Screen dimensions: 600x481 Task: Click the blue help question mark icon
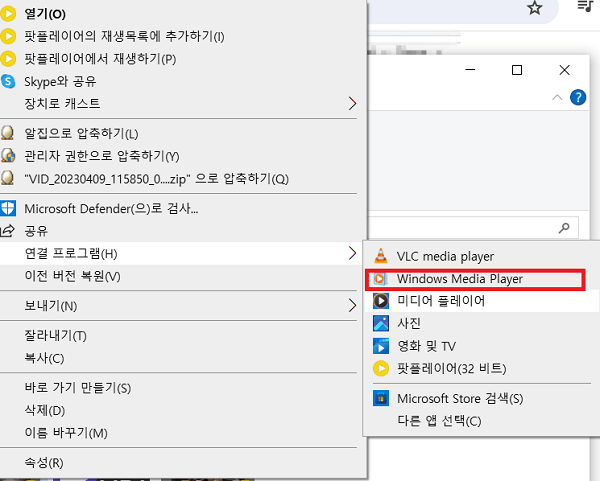(x=578, y=97)
